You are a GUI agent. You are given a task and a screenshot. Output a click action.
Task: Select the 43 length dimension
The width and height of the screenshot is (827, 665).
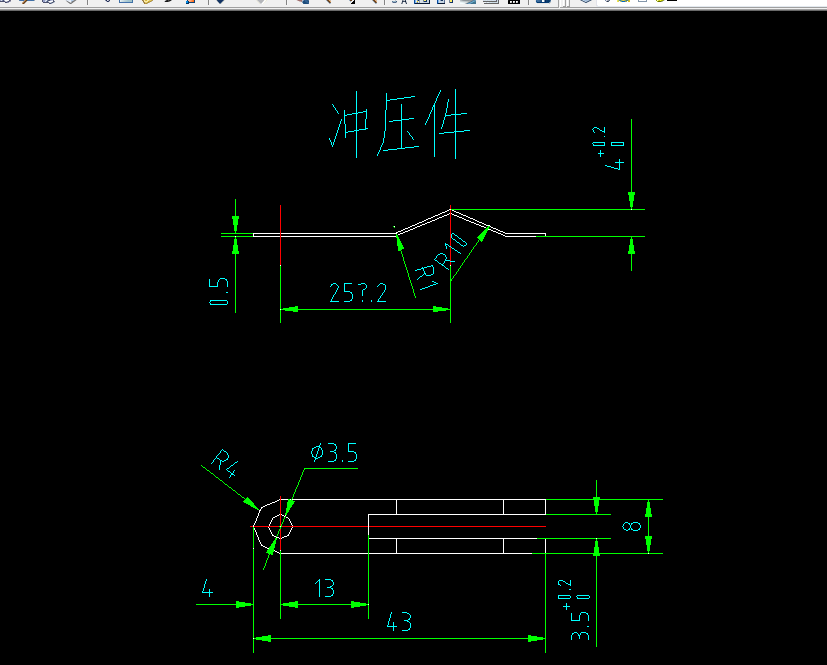click(x=400, y=622)
